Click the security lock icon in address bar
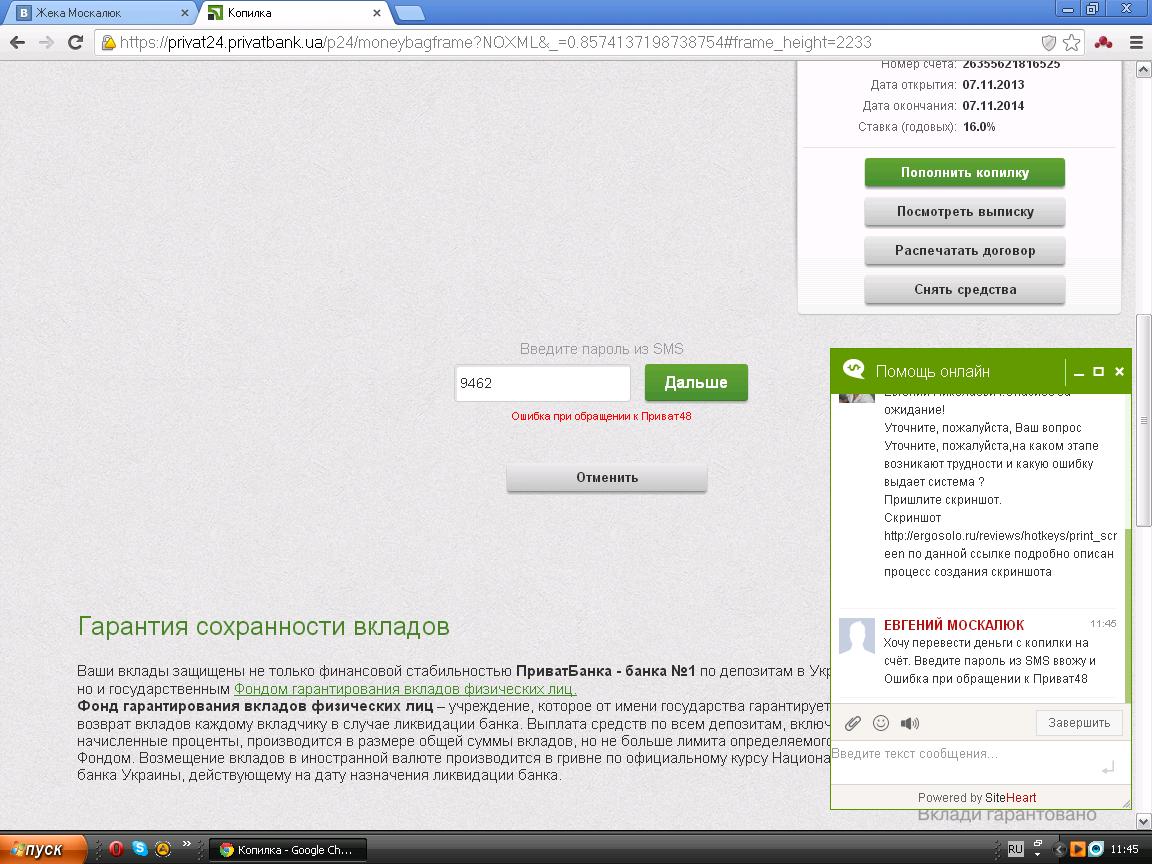 coord(109,43)
